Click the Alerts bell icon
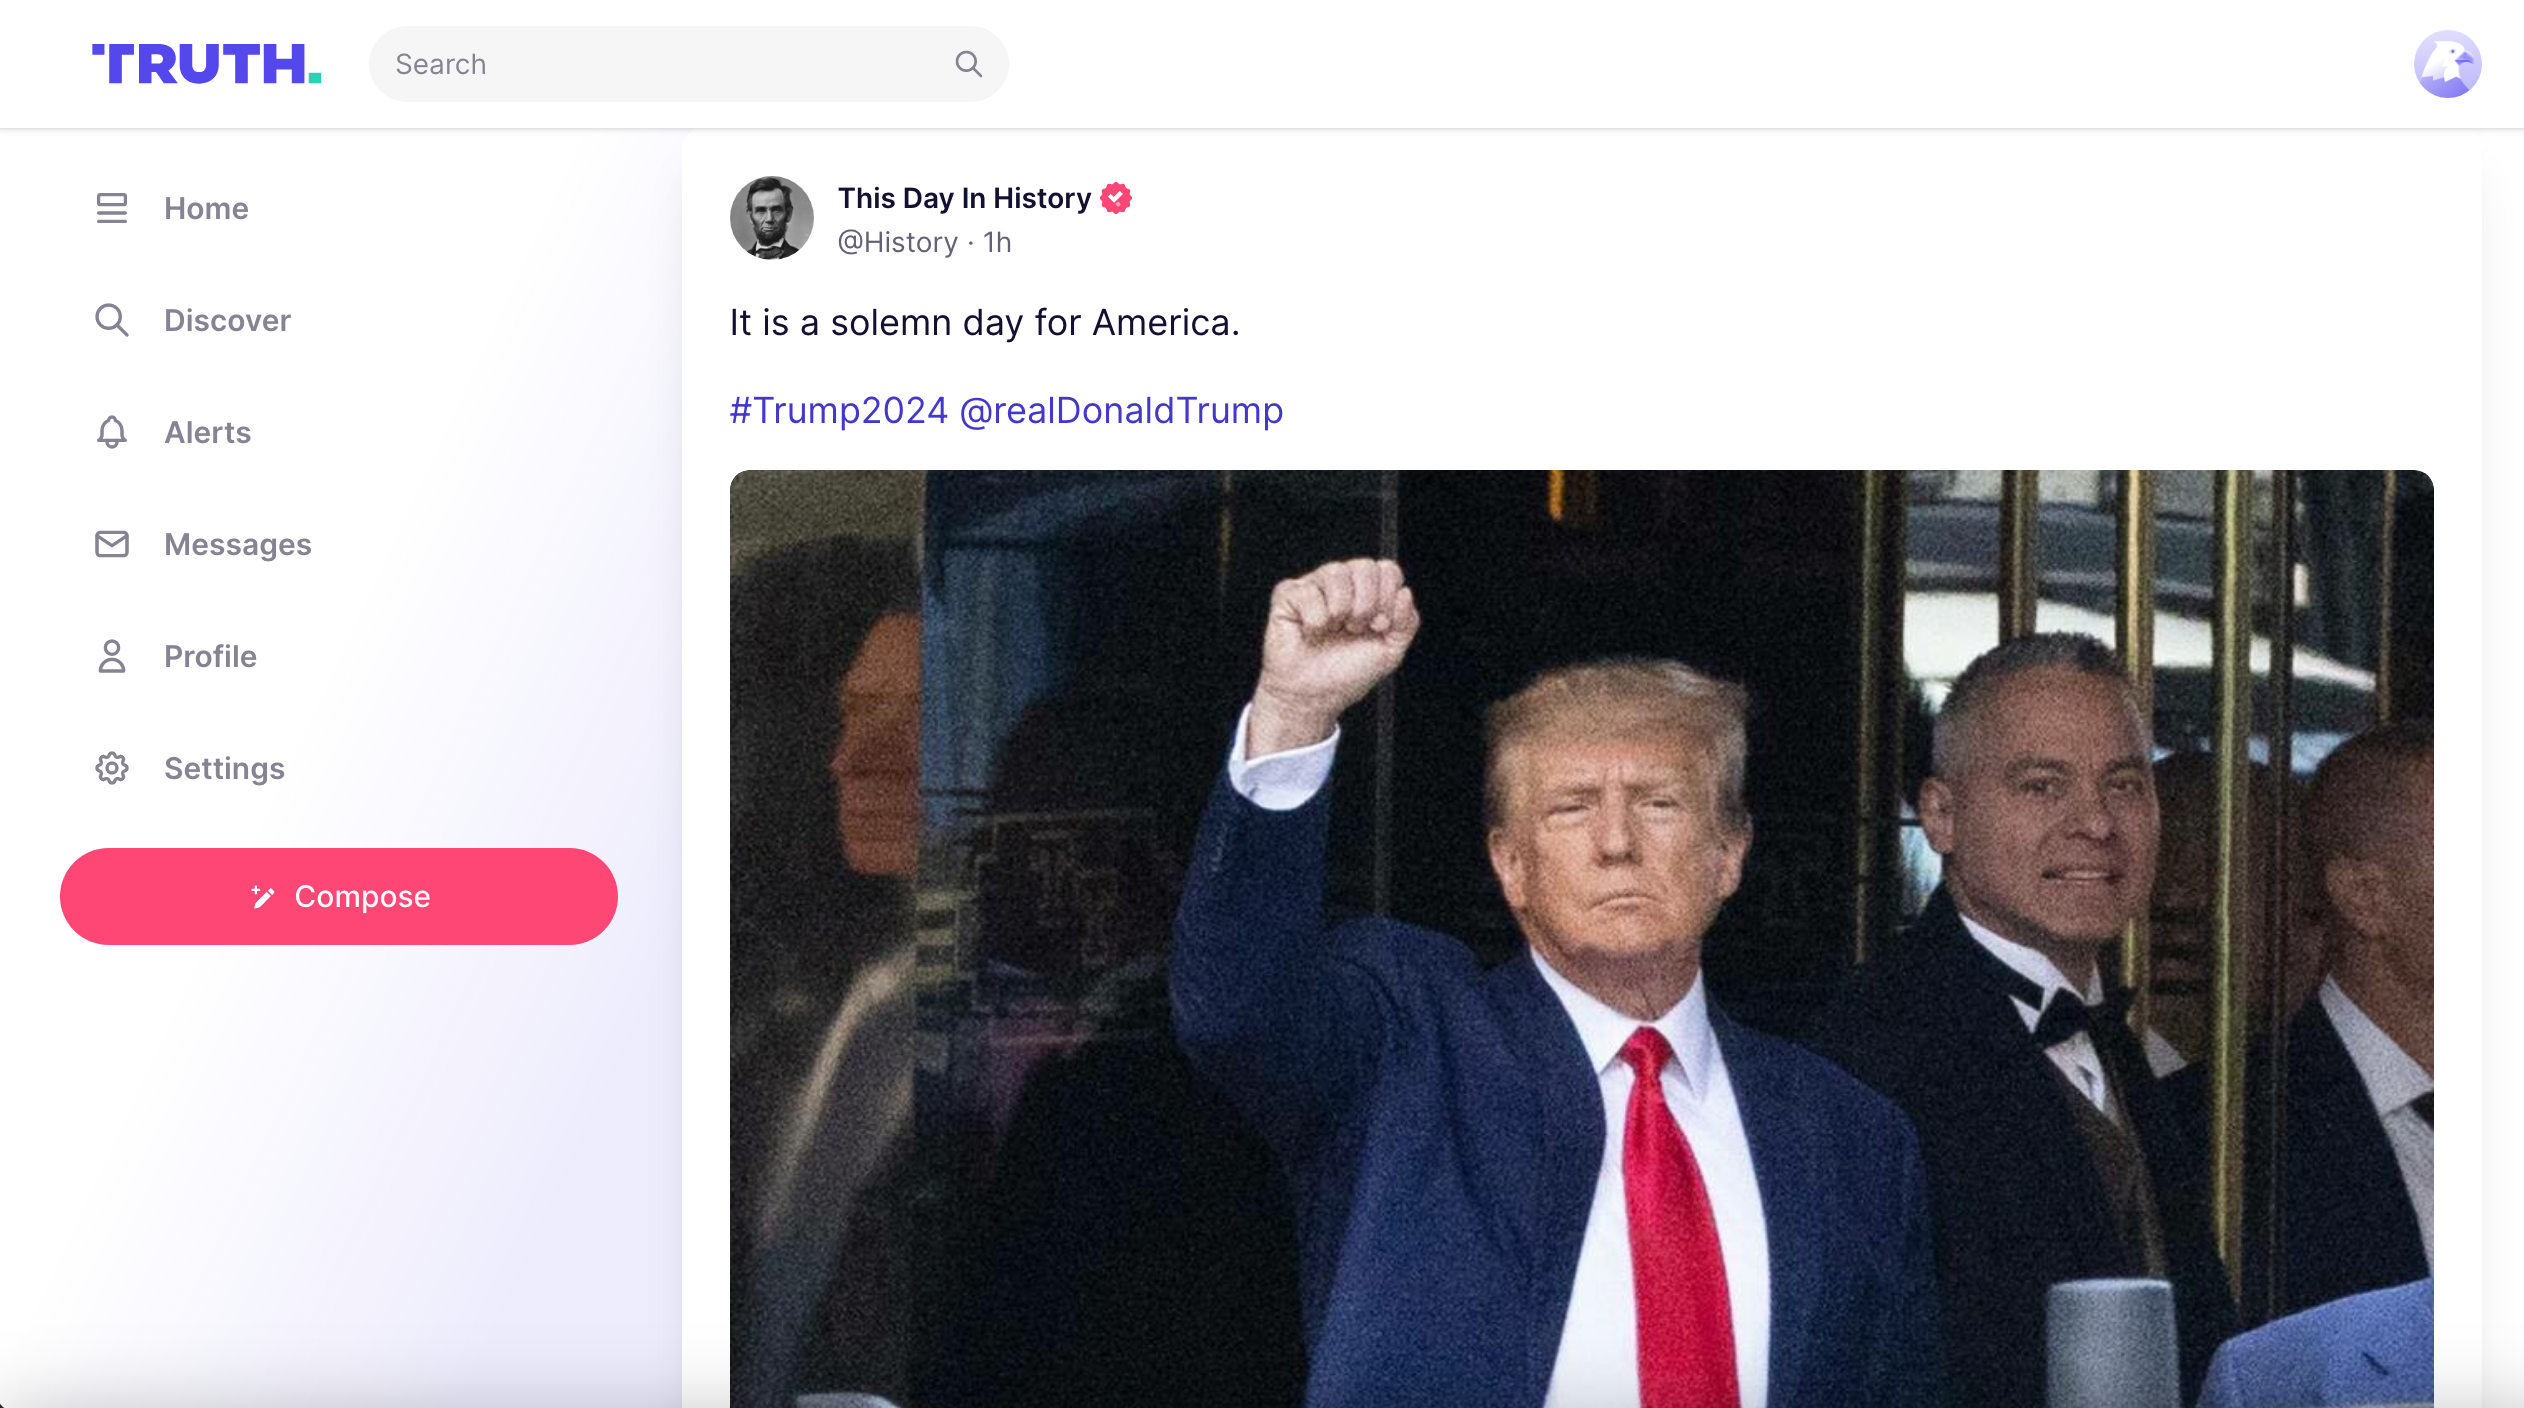This screenshot has width=2524, height=1408. tap(113, 432)
